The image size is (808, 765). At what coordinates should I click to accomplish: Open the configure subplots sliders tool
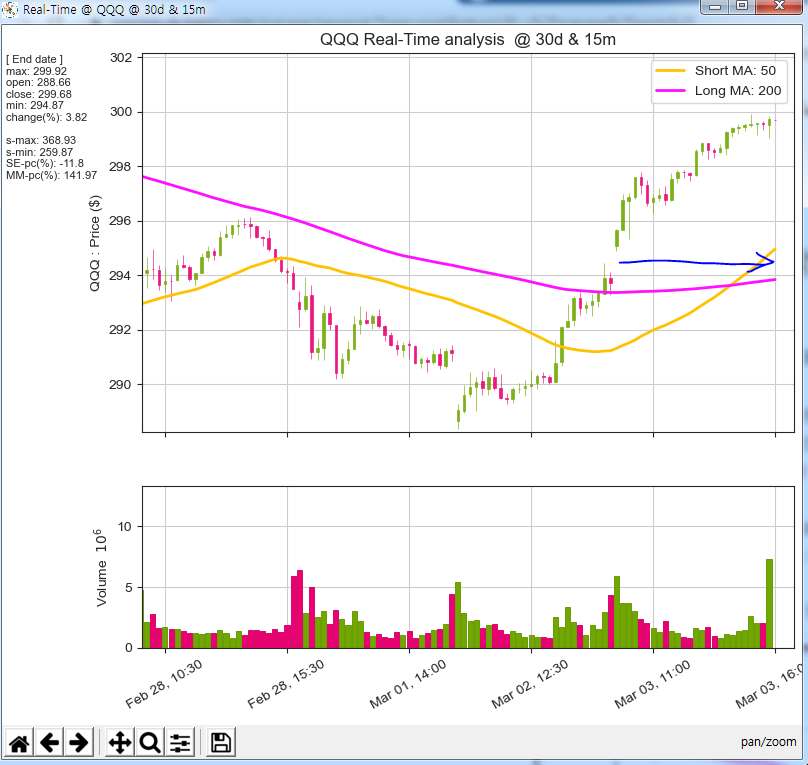point(180,742)
